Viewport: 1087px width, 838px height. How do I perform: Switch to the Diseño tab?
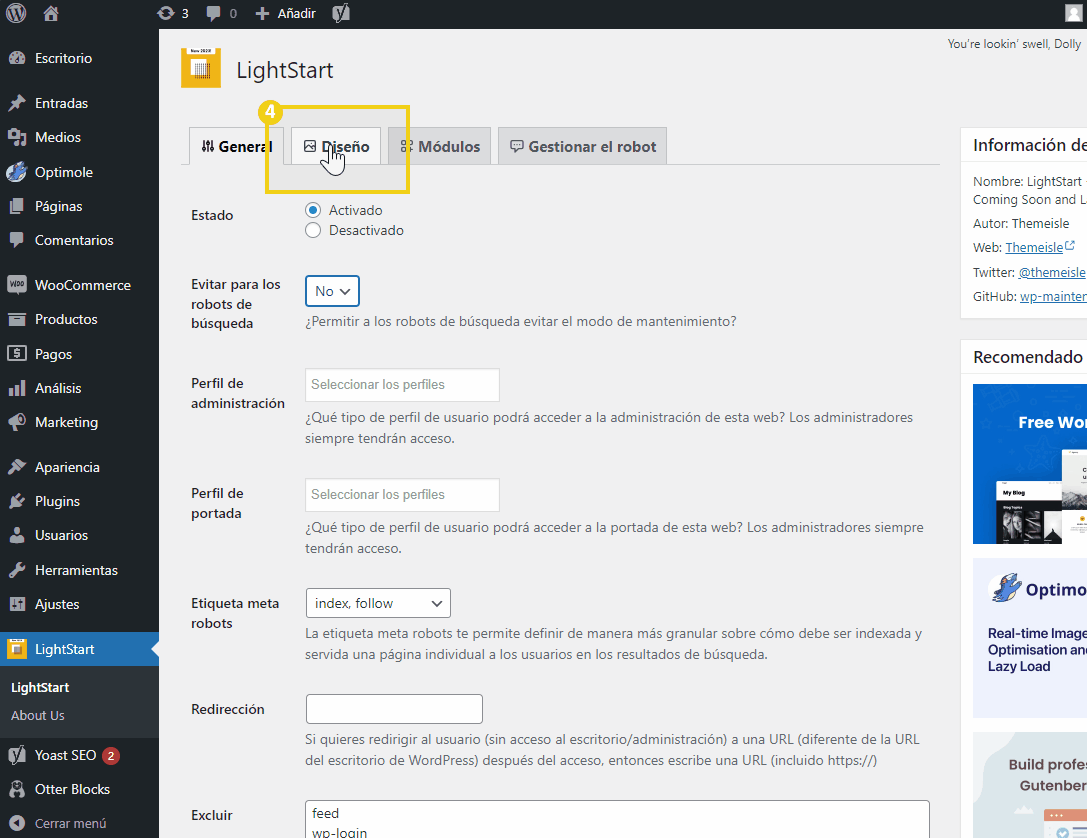tap(336, 146)
